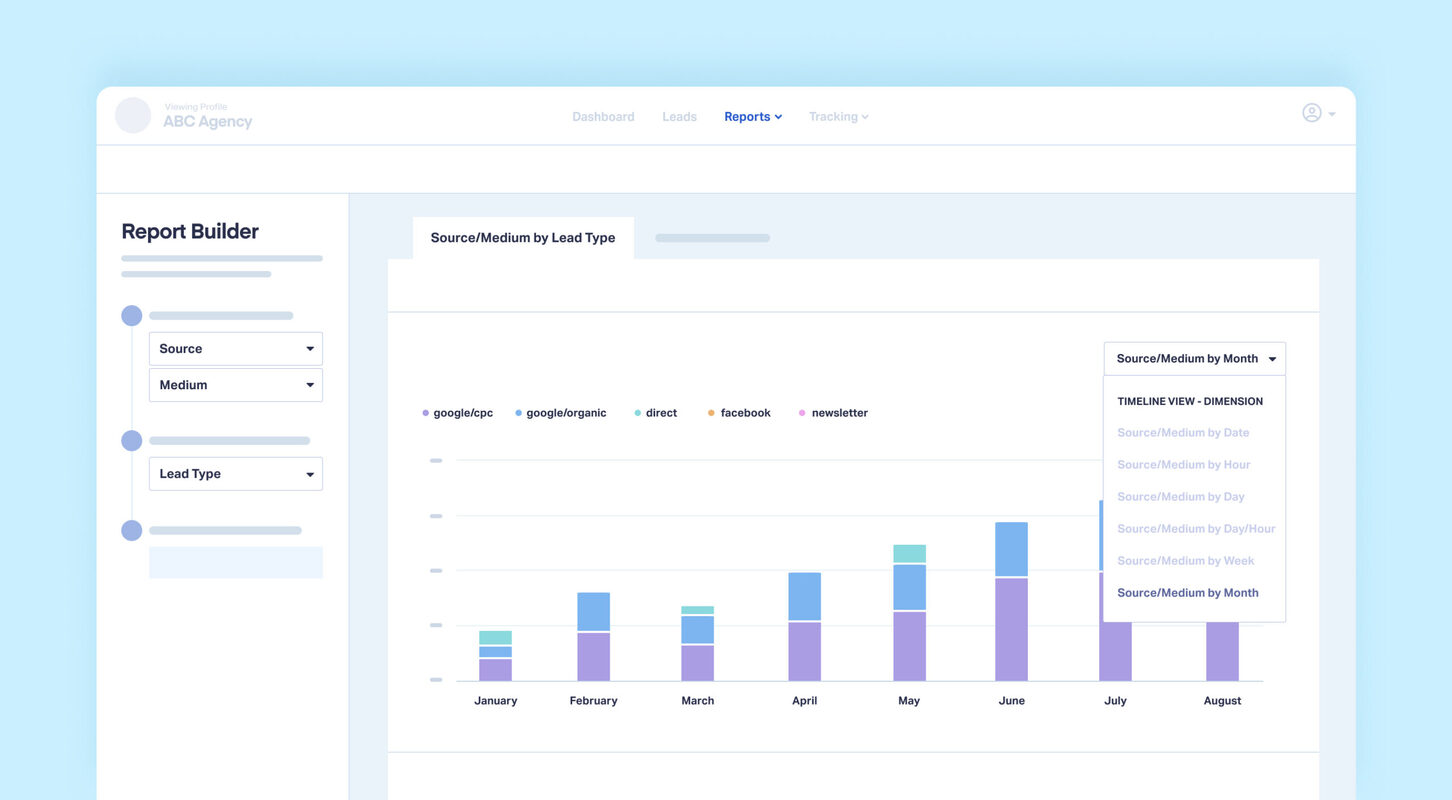This screenshot has height=800, width=1452.
Task: Click the ABC Agency profile avatar
Action: click(132, 116)
